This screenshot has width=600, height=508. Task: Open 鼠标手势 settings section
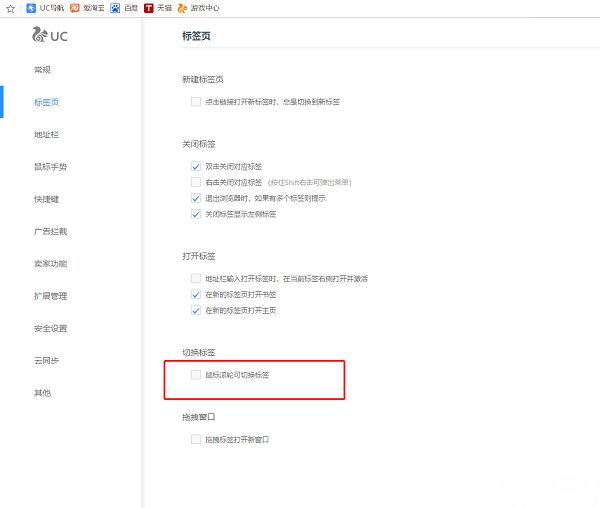click(x=51, y=167)
